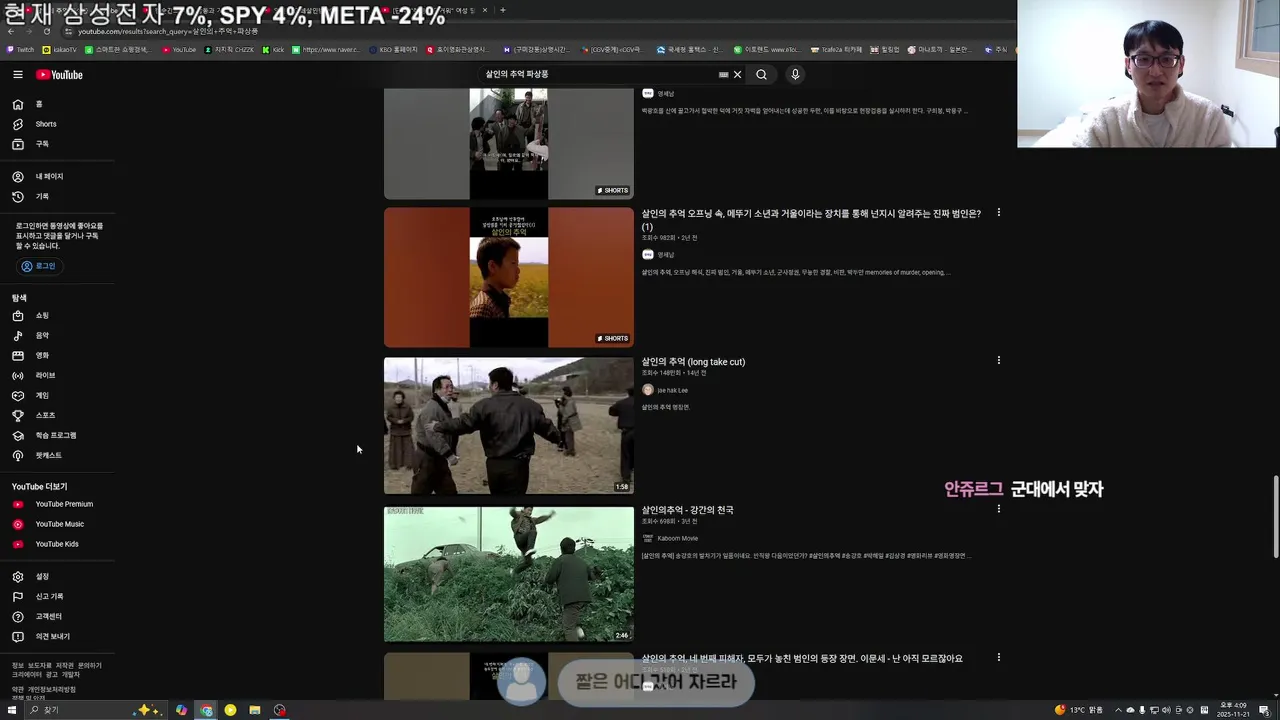Open title 살인의 추억, 네 번째 피해자

pos(802,659)
